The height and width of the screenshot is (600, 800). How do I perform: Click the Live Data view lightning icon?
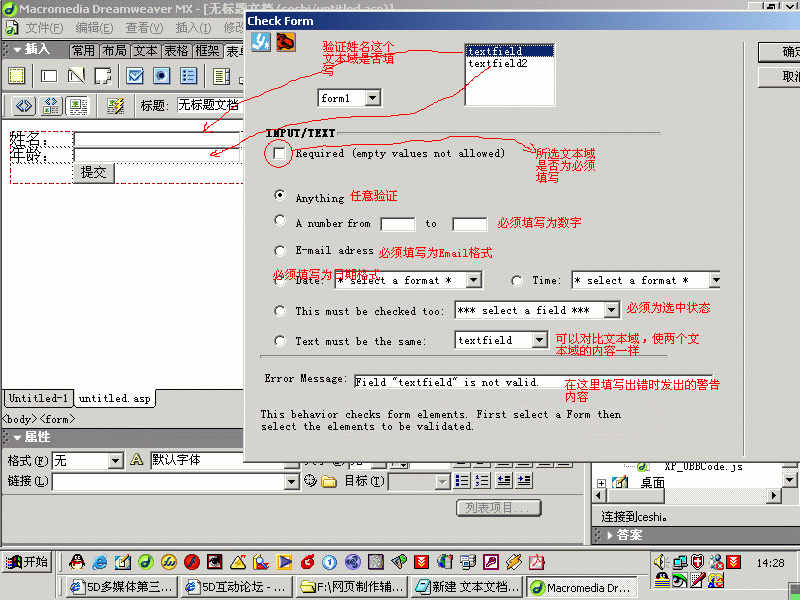pos(115,105)
